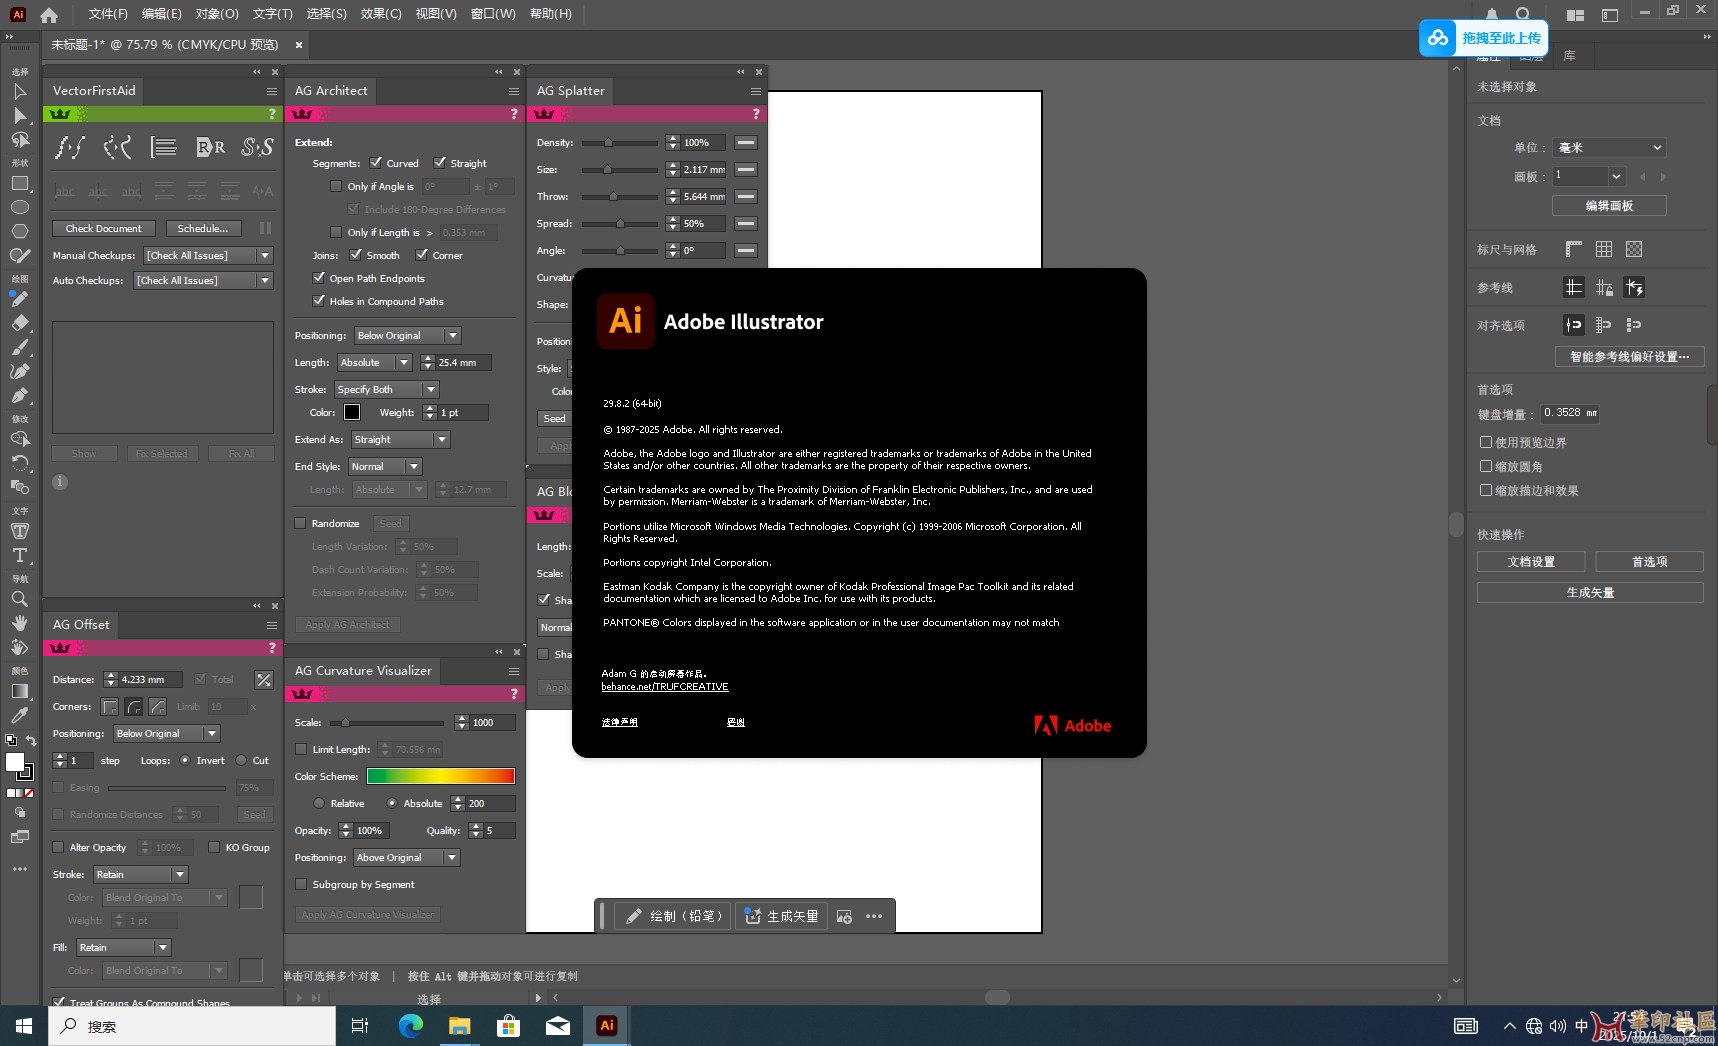Click the Color Scheme gradient bar
Viewport: 1718px width, 1046px height.
point(440,777)
